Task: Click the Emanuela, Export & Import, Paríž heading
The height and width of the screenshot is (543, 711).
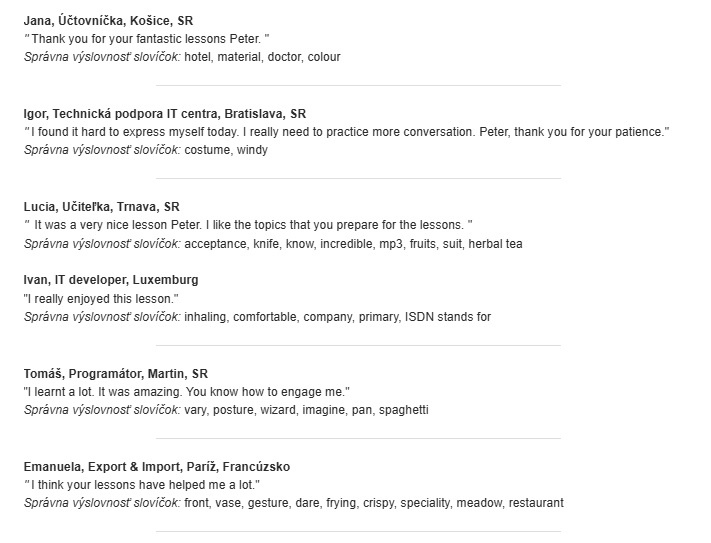Action: [157, 467]
